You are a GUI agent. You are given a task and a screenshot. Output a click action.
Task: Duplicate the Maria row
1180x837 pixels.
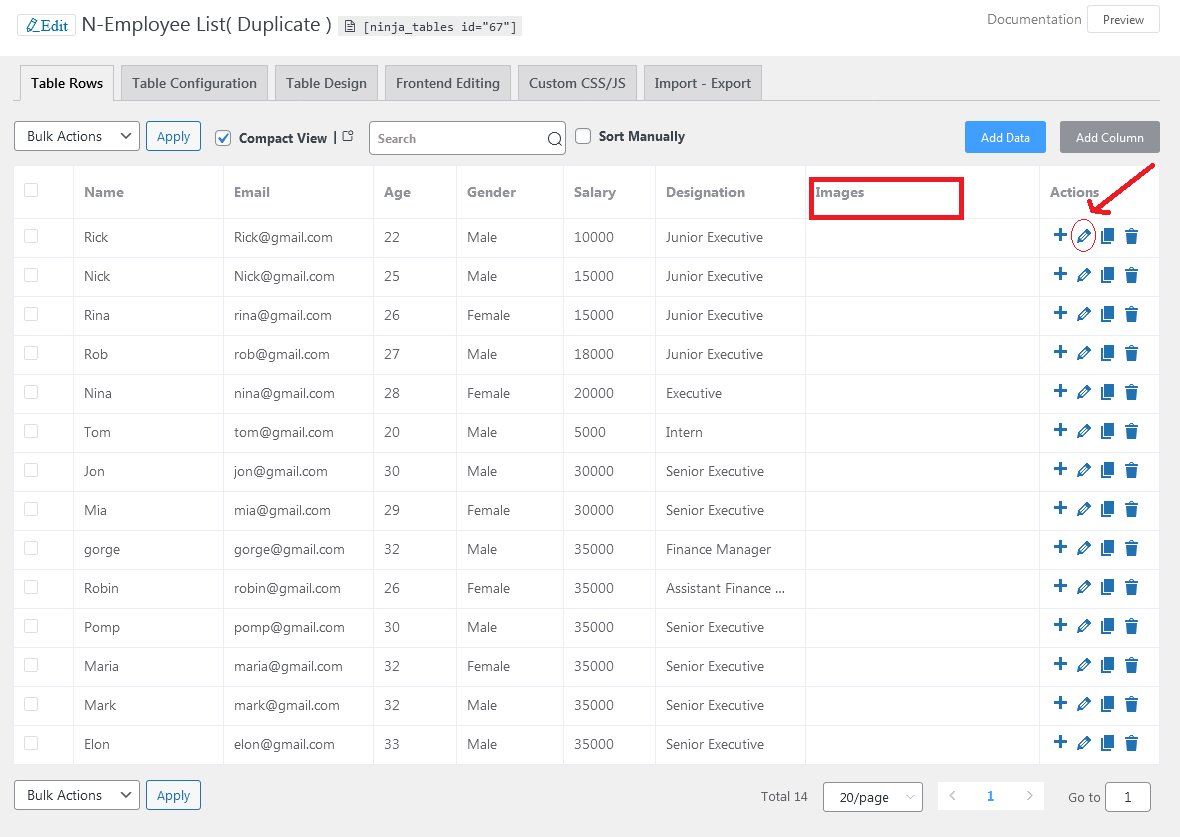1107,666
